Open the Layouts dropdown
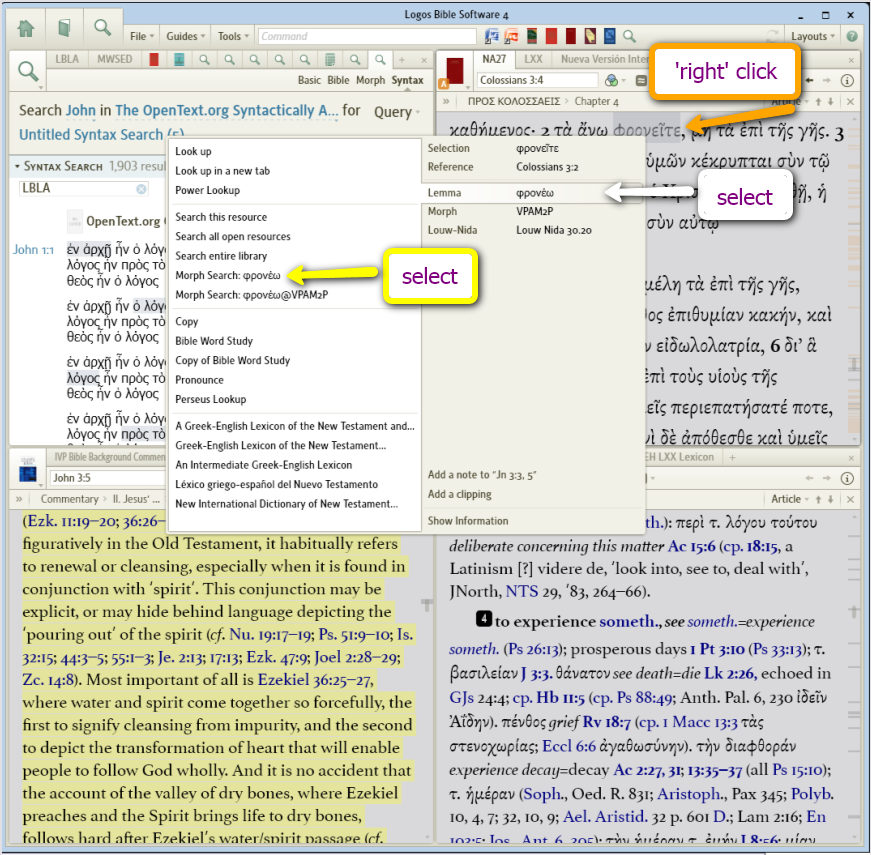The image size is (871, 855). point(813,36)
